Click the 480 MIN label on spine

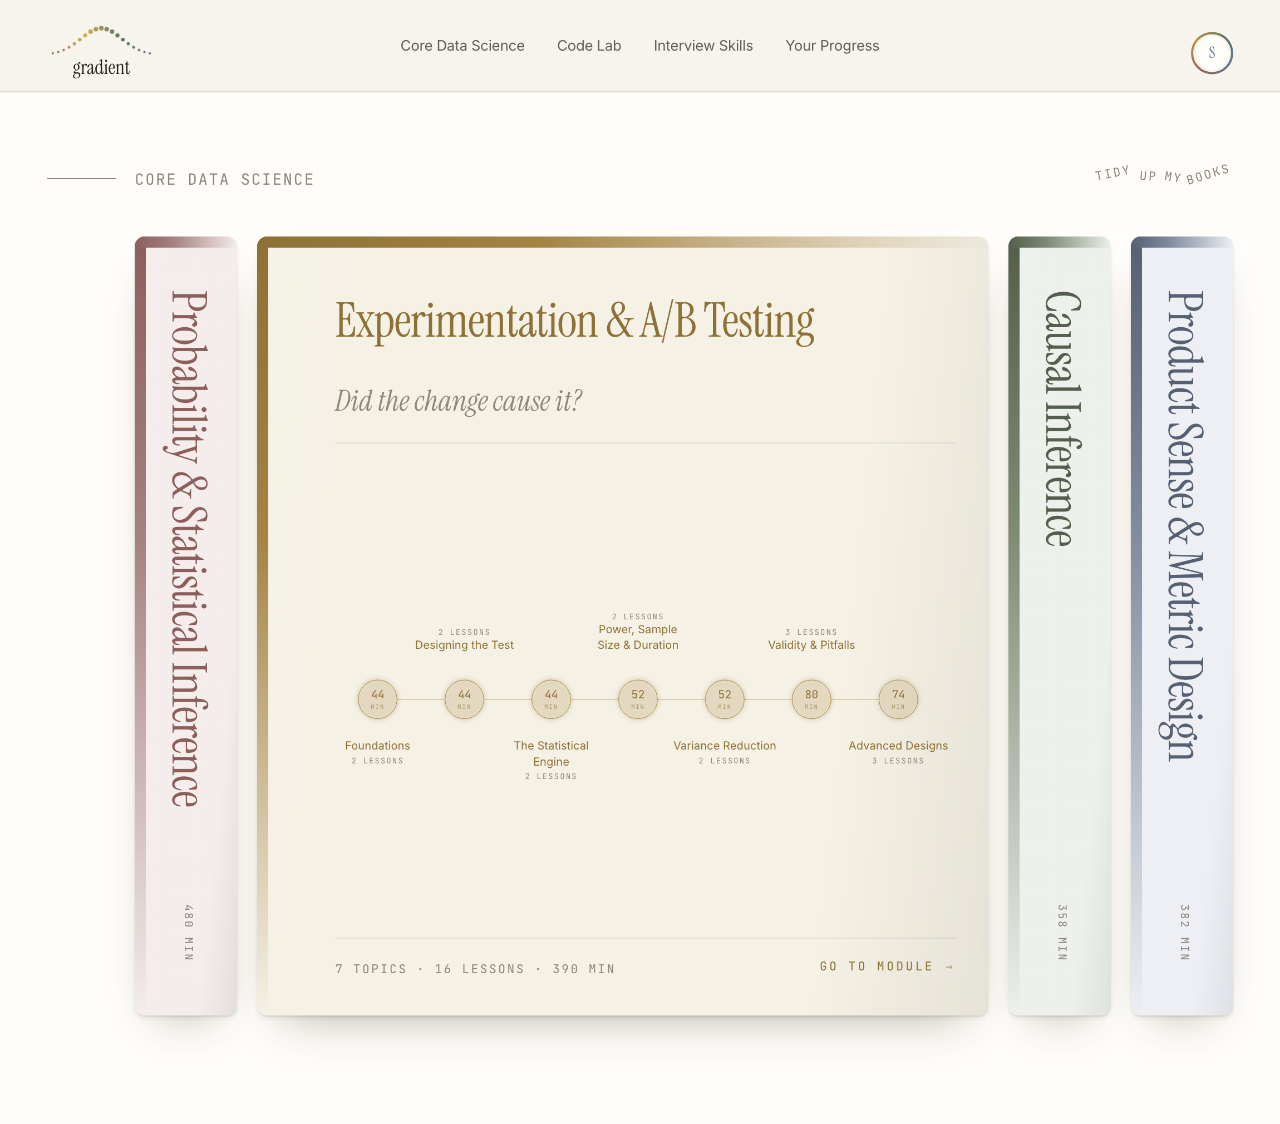click(x=188, y=933)
